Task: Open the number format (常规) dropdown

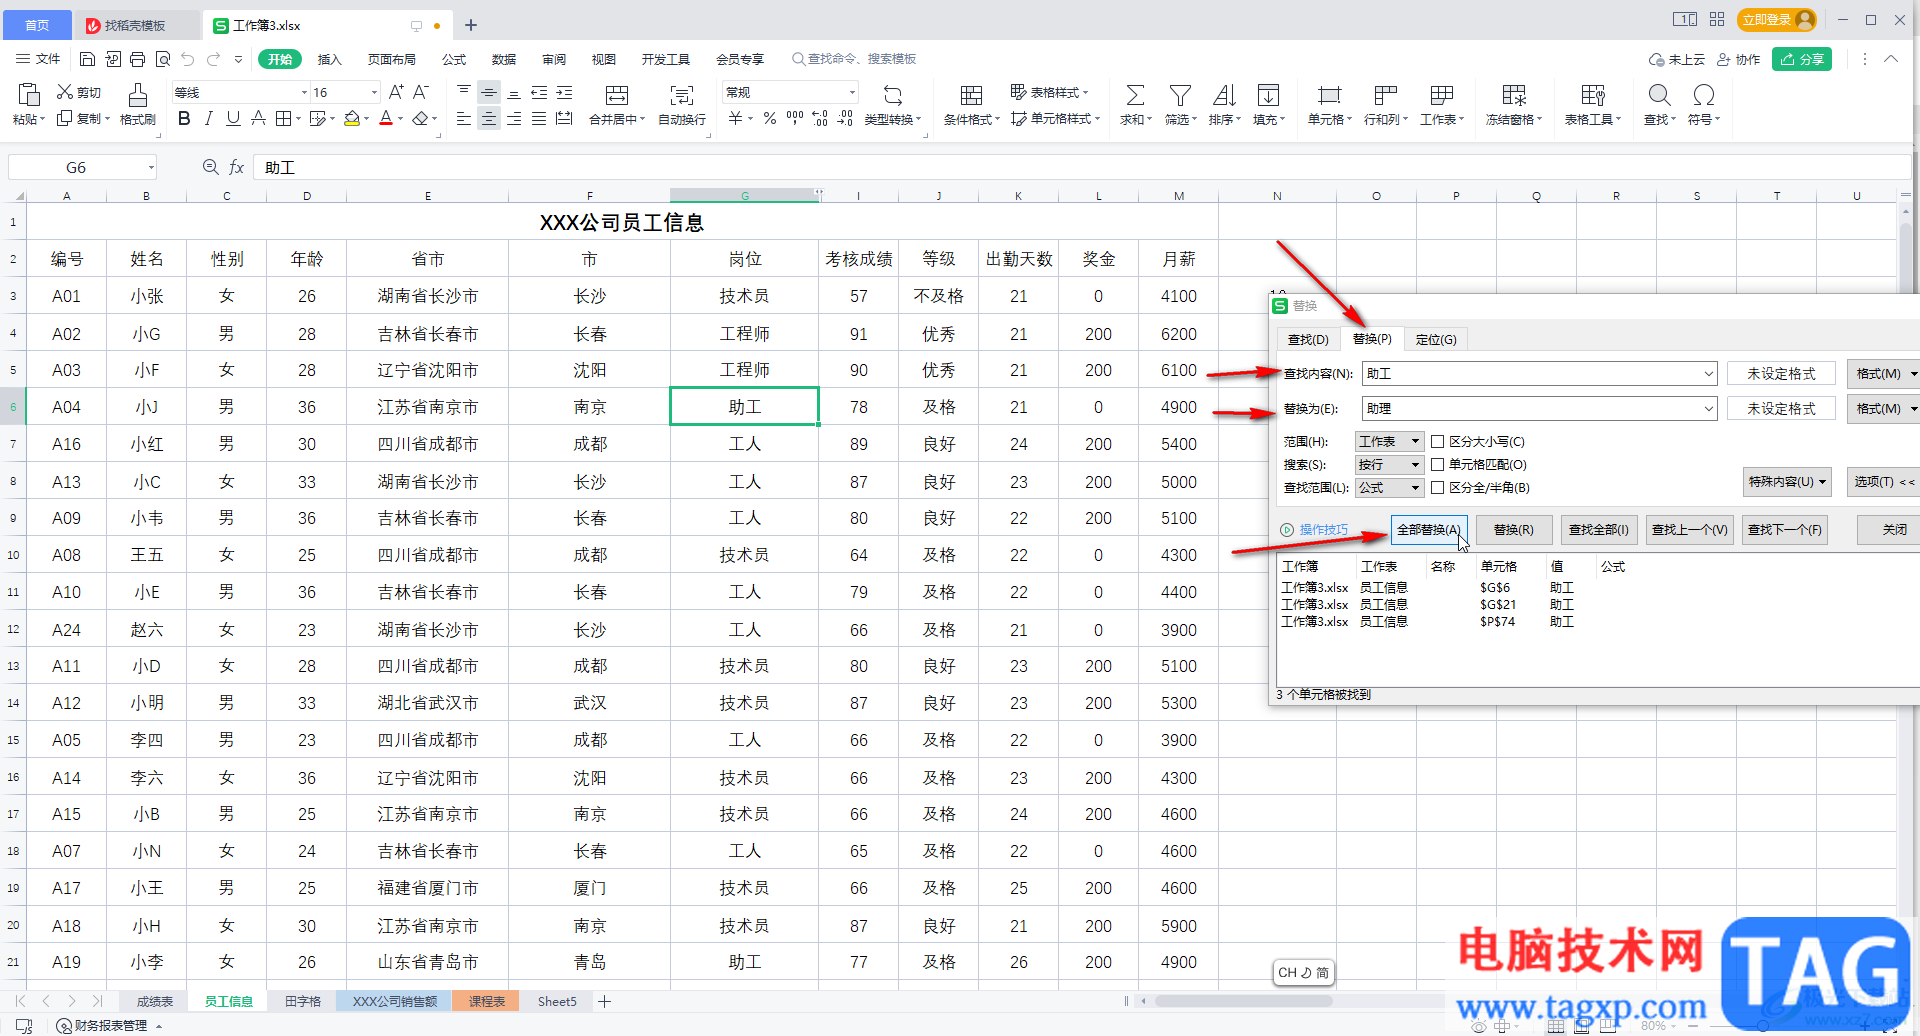Action: [852, 92]
